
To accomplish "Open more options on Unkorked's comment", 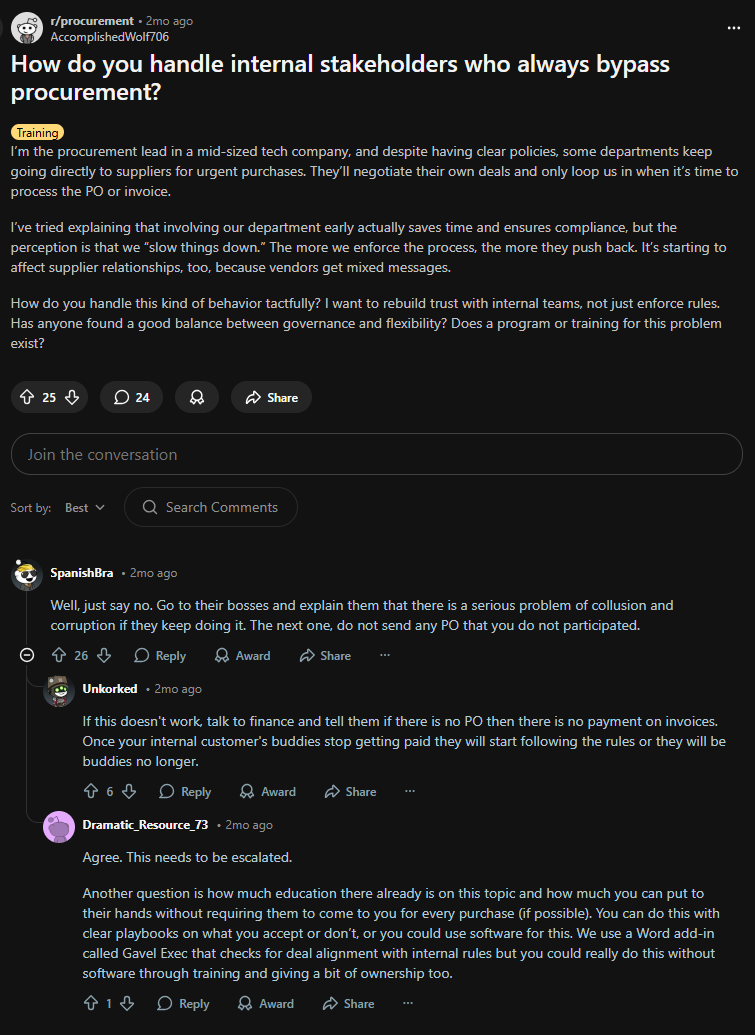I will point(410,791).
